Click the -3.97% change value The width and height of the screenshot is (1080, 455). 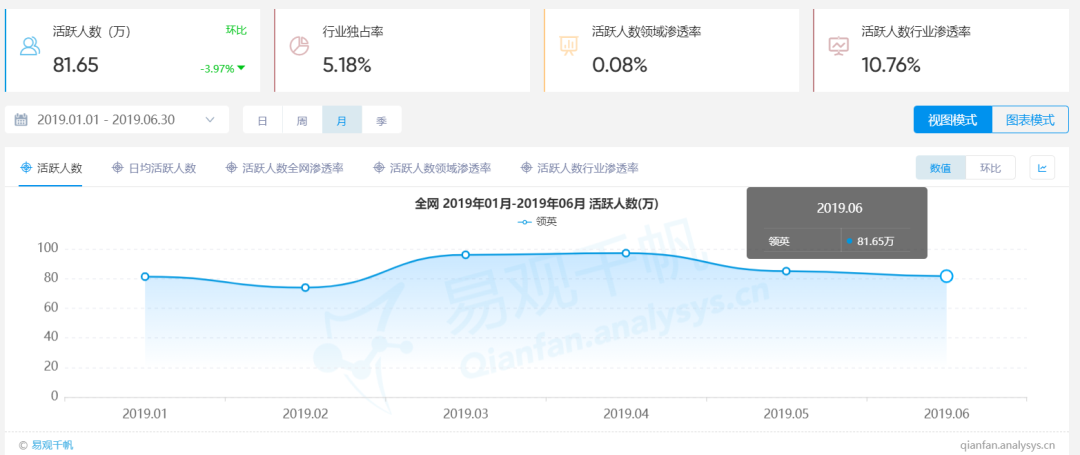point(217,69)
